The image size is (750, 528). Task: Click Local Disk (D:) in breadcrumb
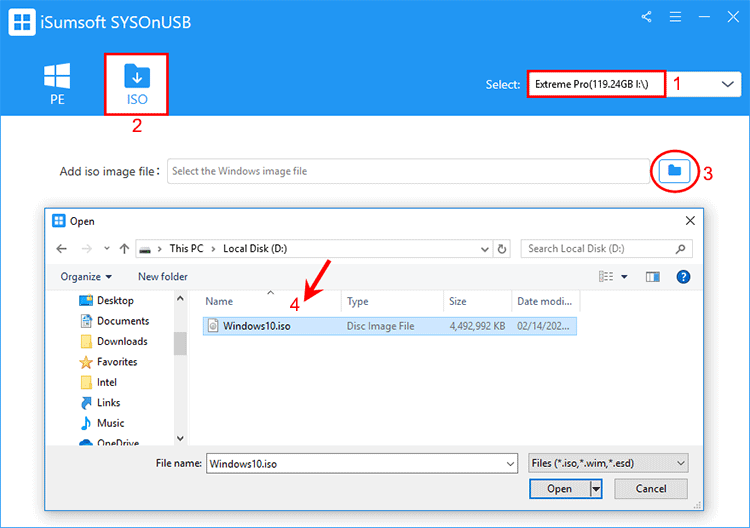[255, 249]
